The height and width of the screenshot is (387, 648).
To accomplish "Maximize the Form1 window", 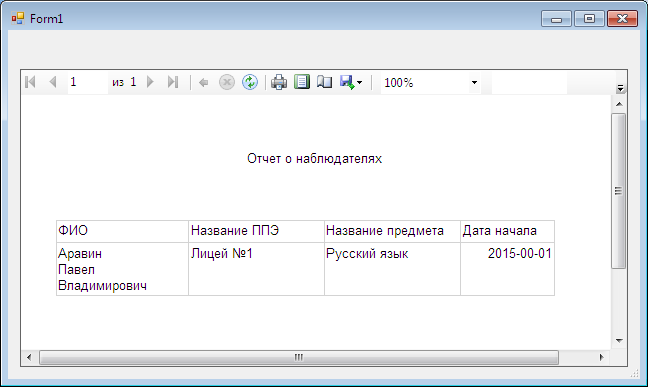I will pyautogui.click(x=589, y=19).
